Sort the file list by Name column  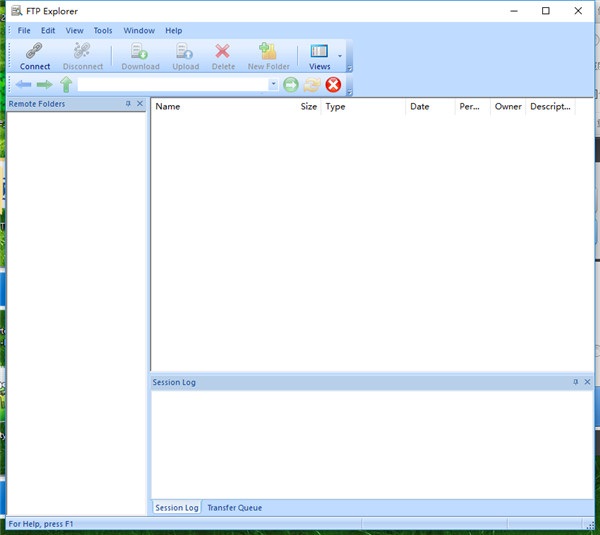pos(220,107)
